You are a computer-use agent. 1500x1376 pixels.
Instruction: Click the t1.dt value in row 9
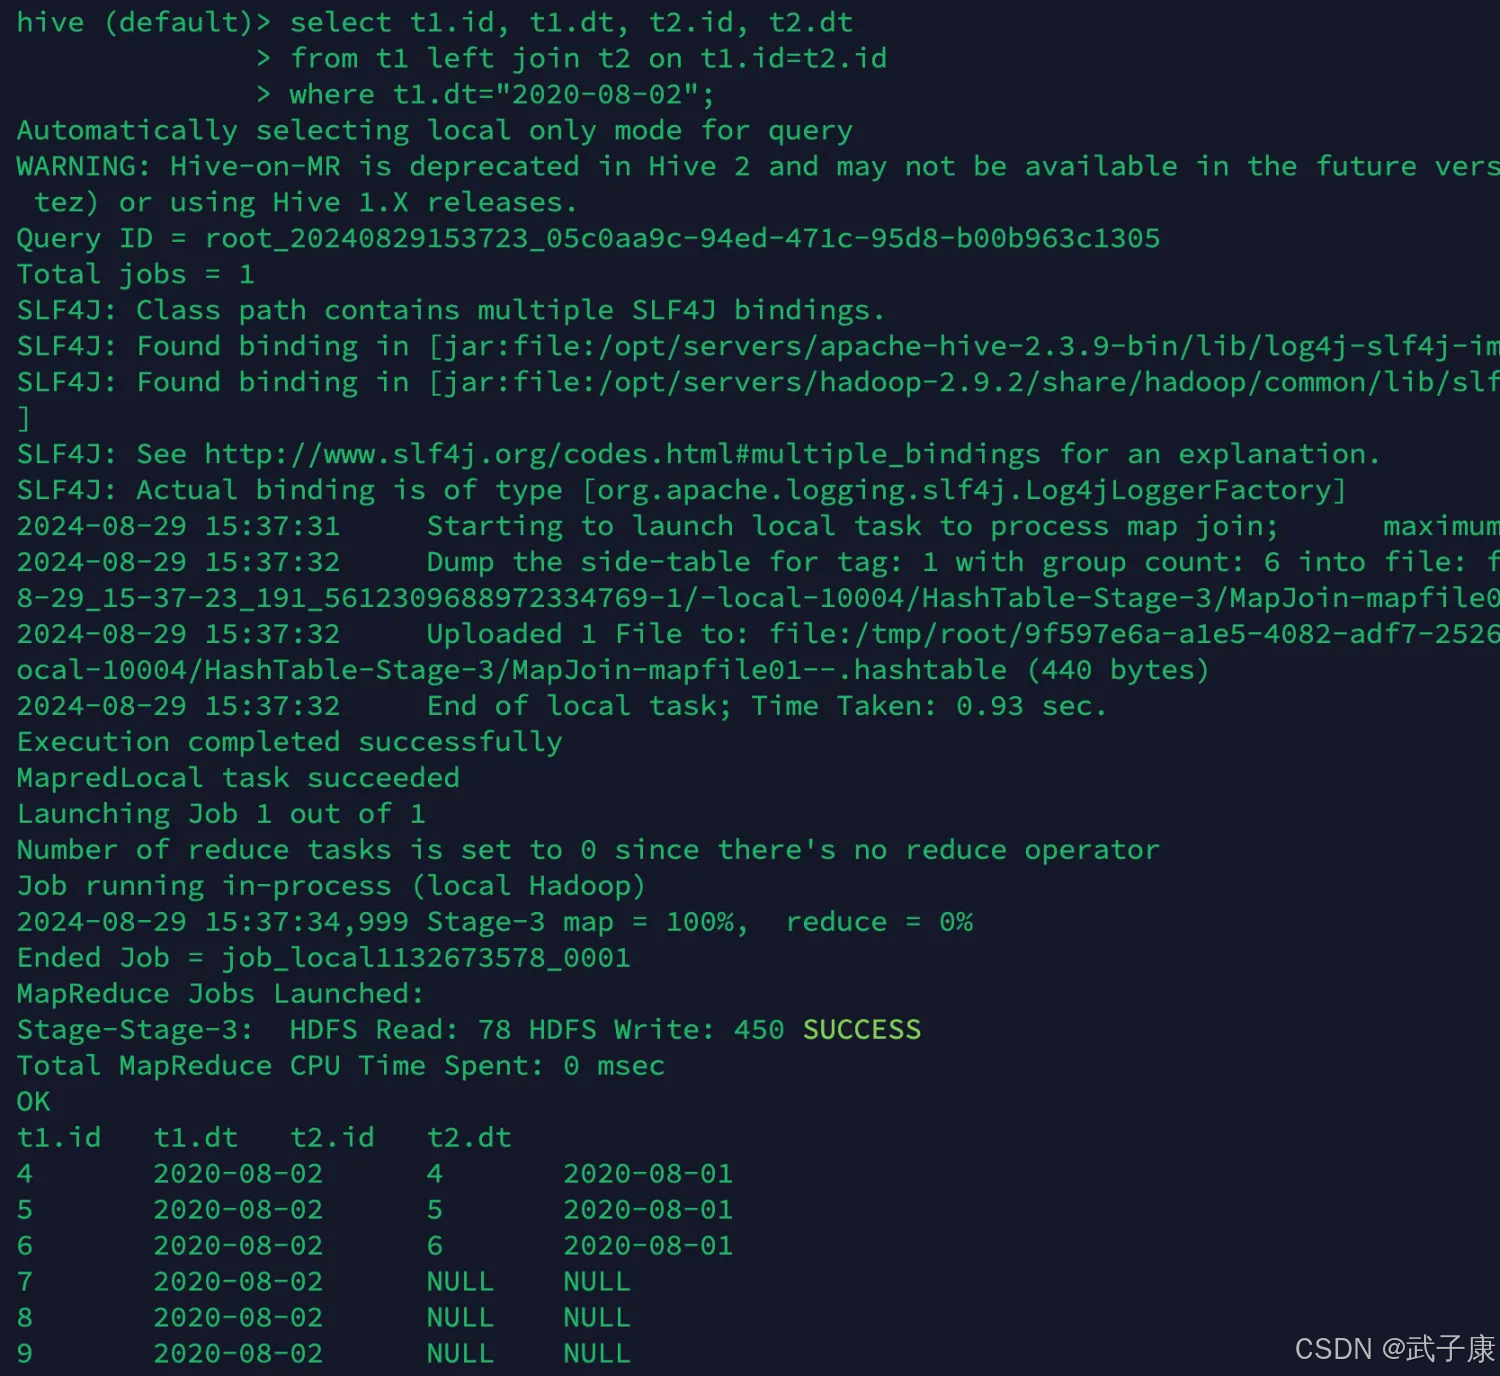[x=238, y=1354]
